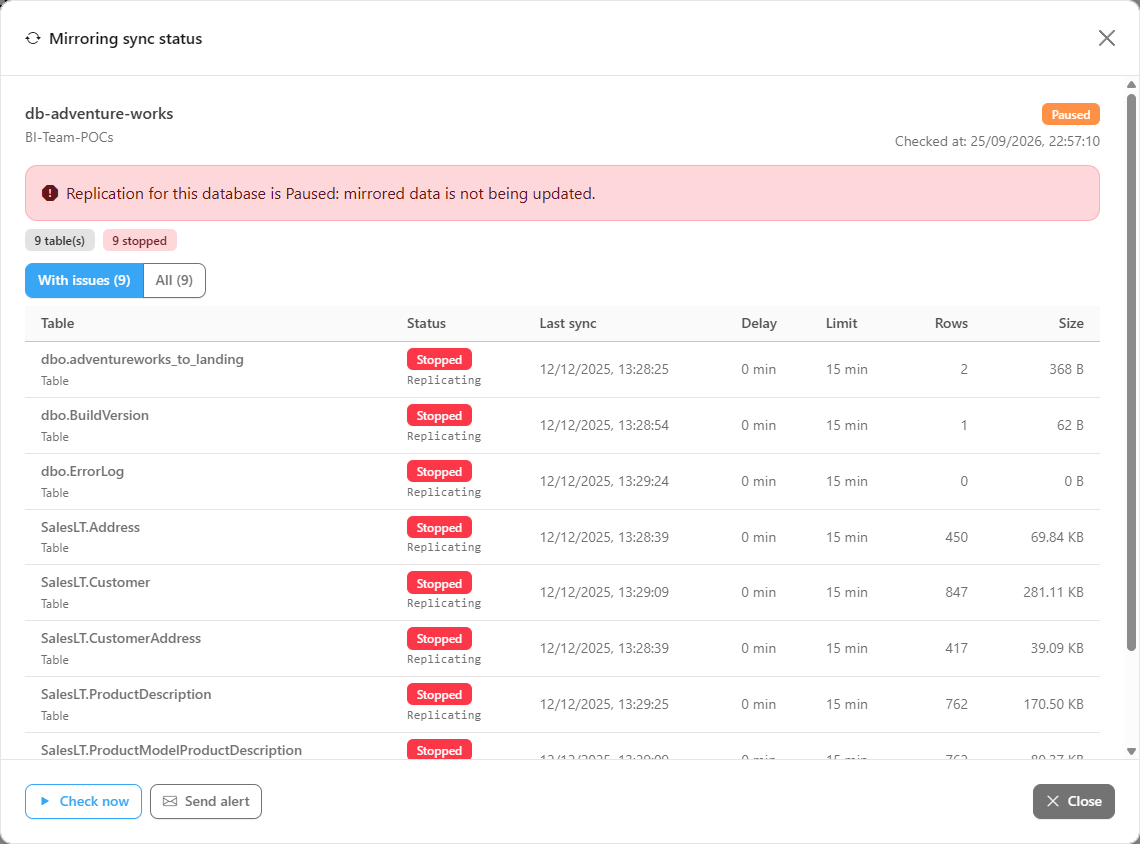Screen dimensions: 1140x844
Task: Click the BI-Team-POCs workspace label
Action: click(x=69, y=137)
